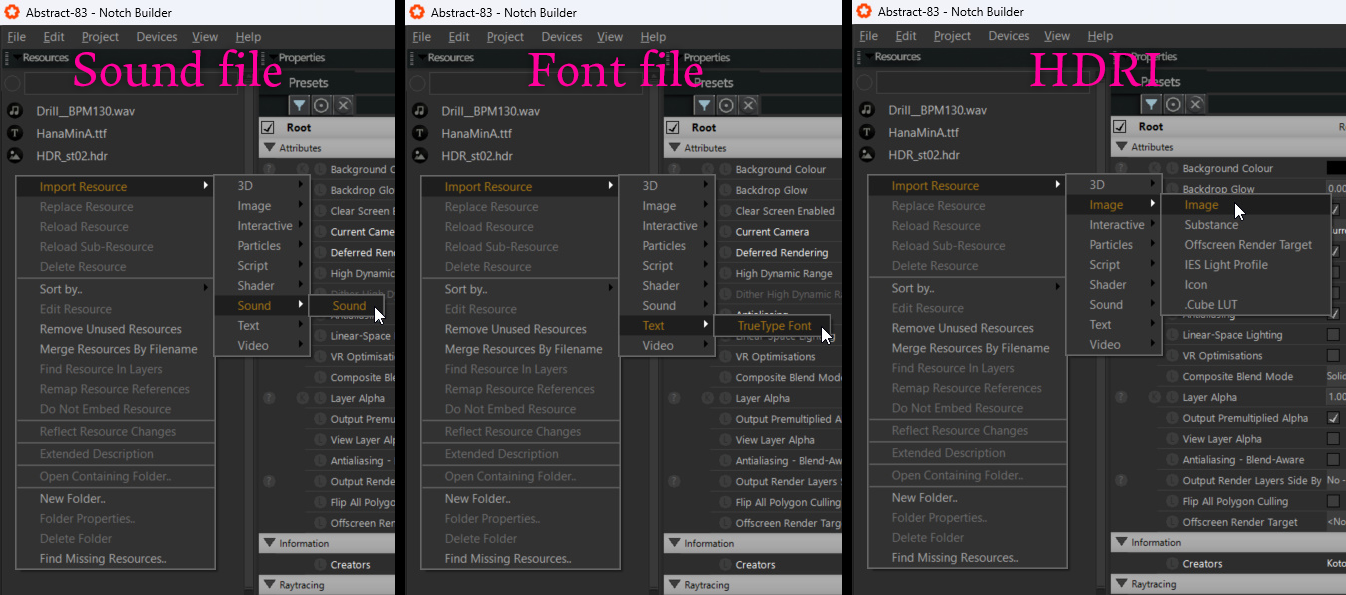
Task: Open Project menu in HDRI window
Action: pyautogui.click(x=952, y=36)
